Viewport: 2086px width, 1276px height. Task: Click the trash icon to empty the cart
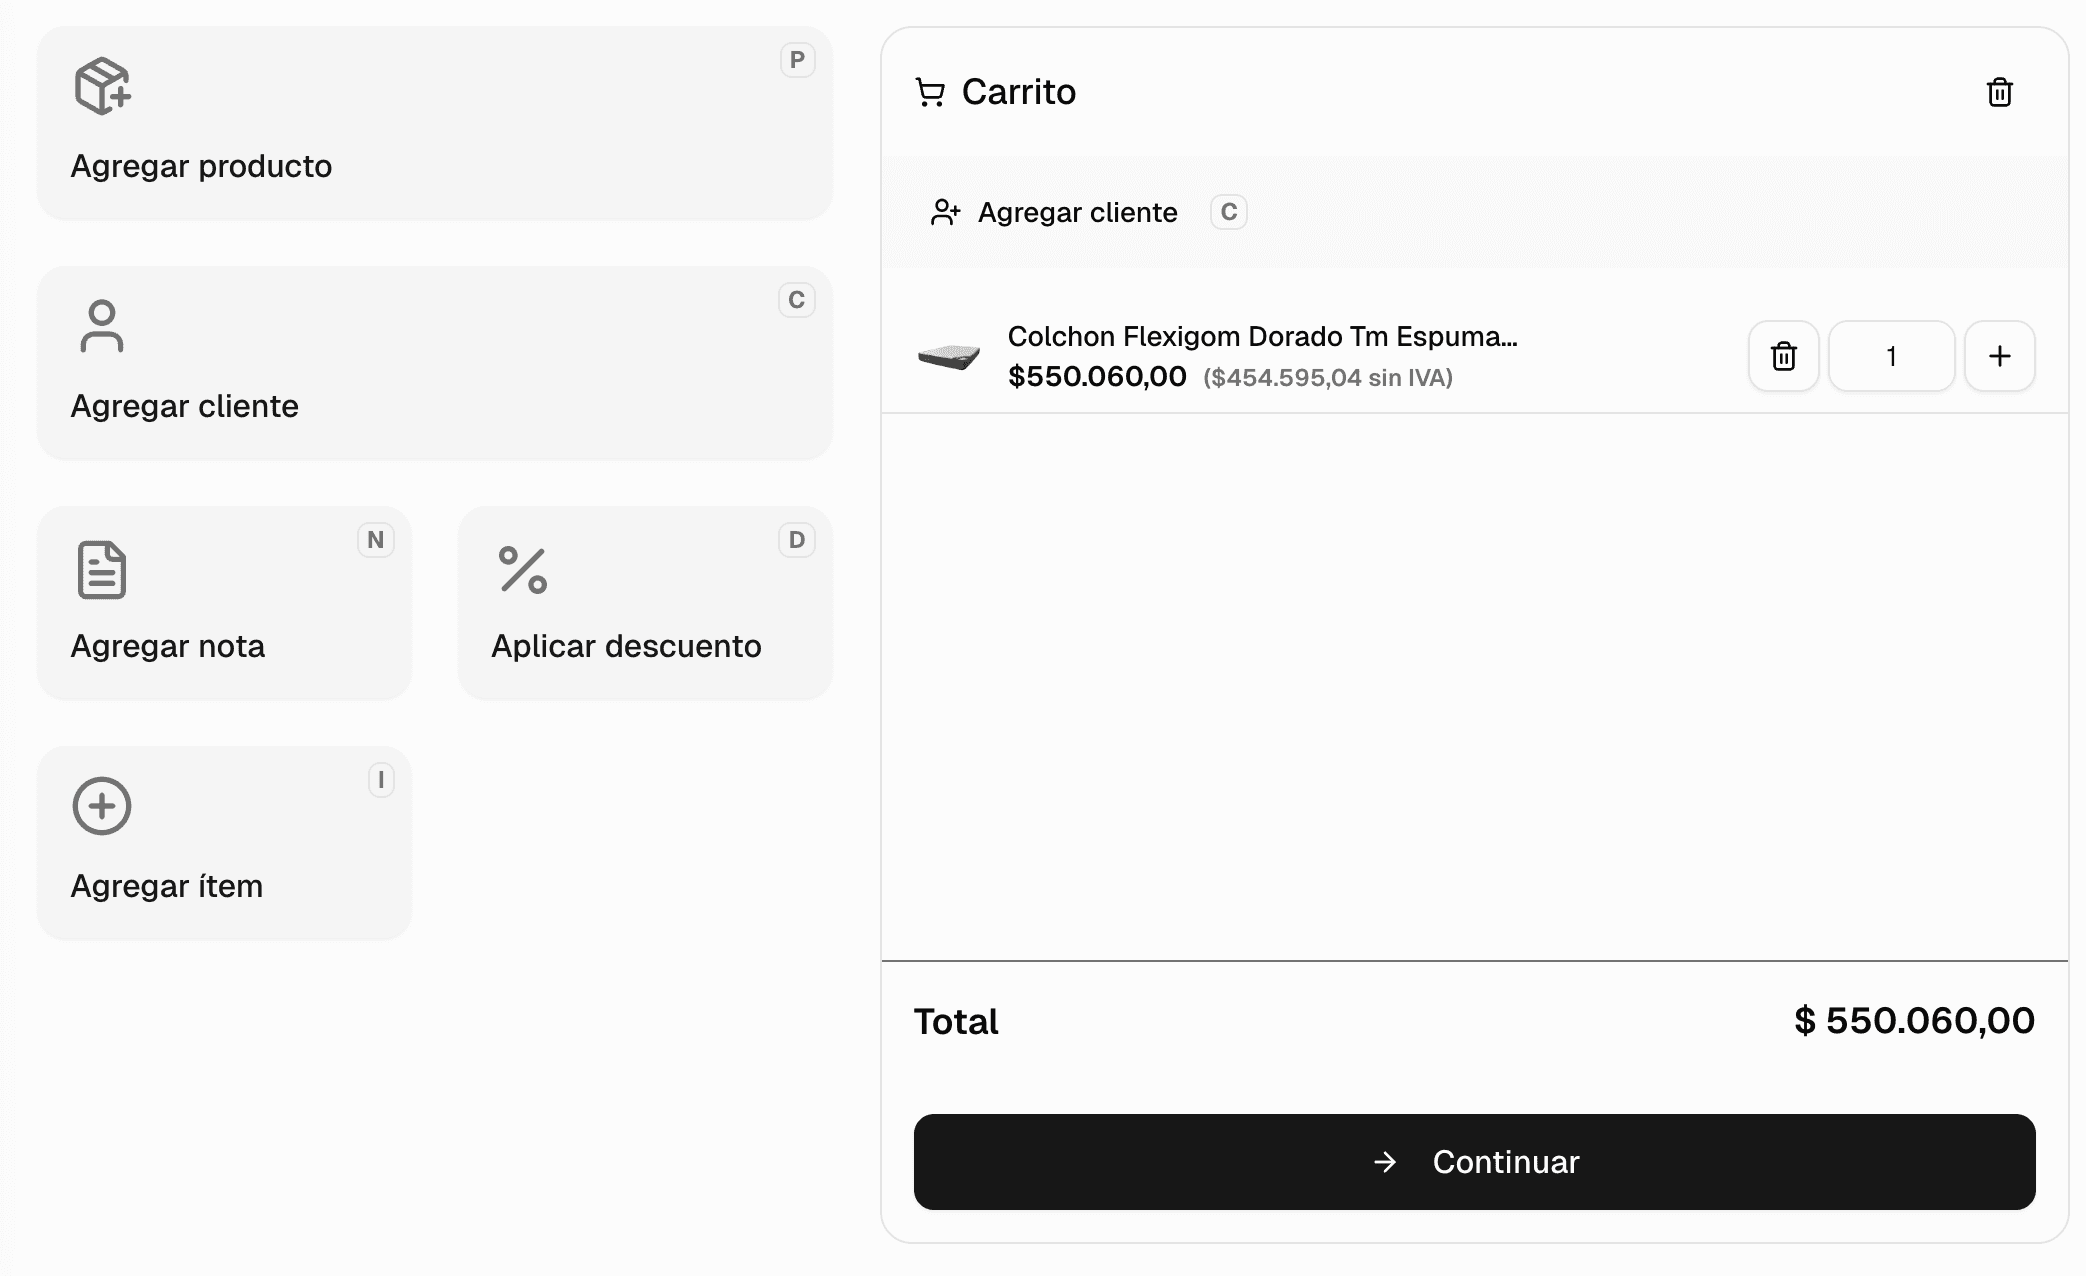click(2000, 92)
